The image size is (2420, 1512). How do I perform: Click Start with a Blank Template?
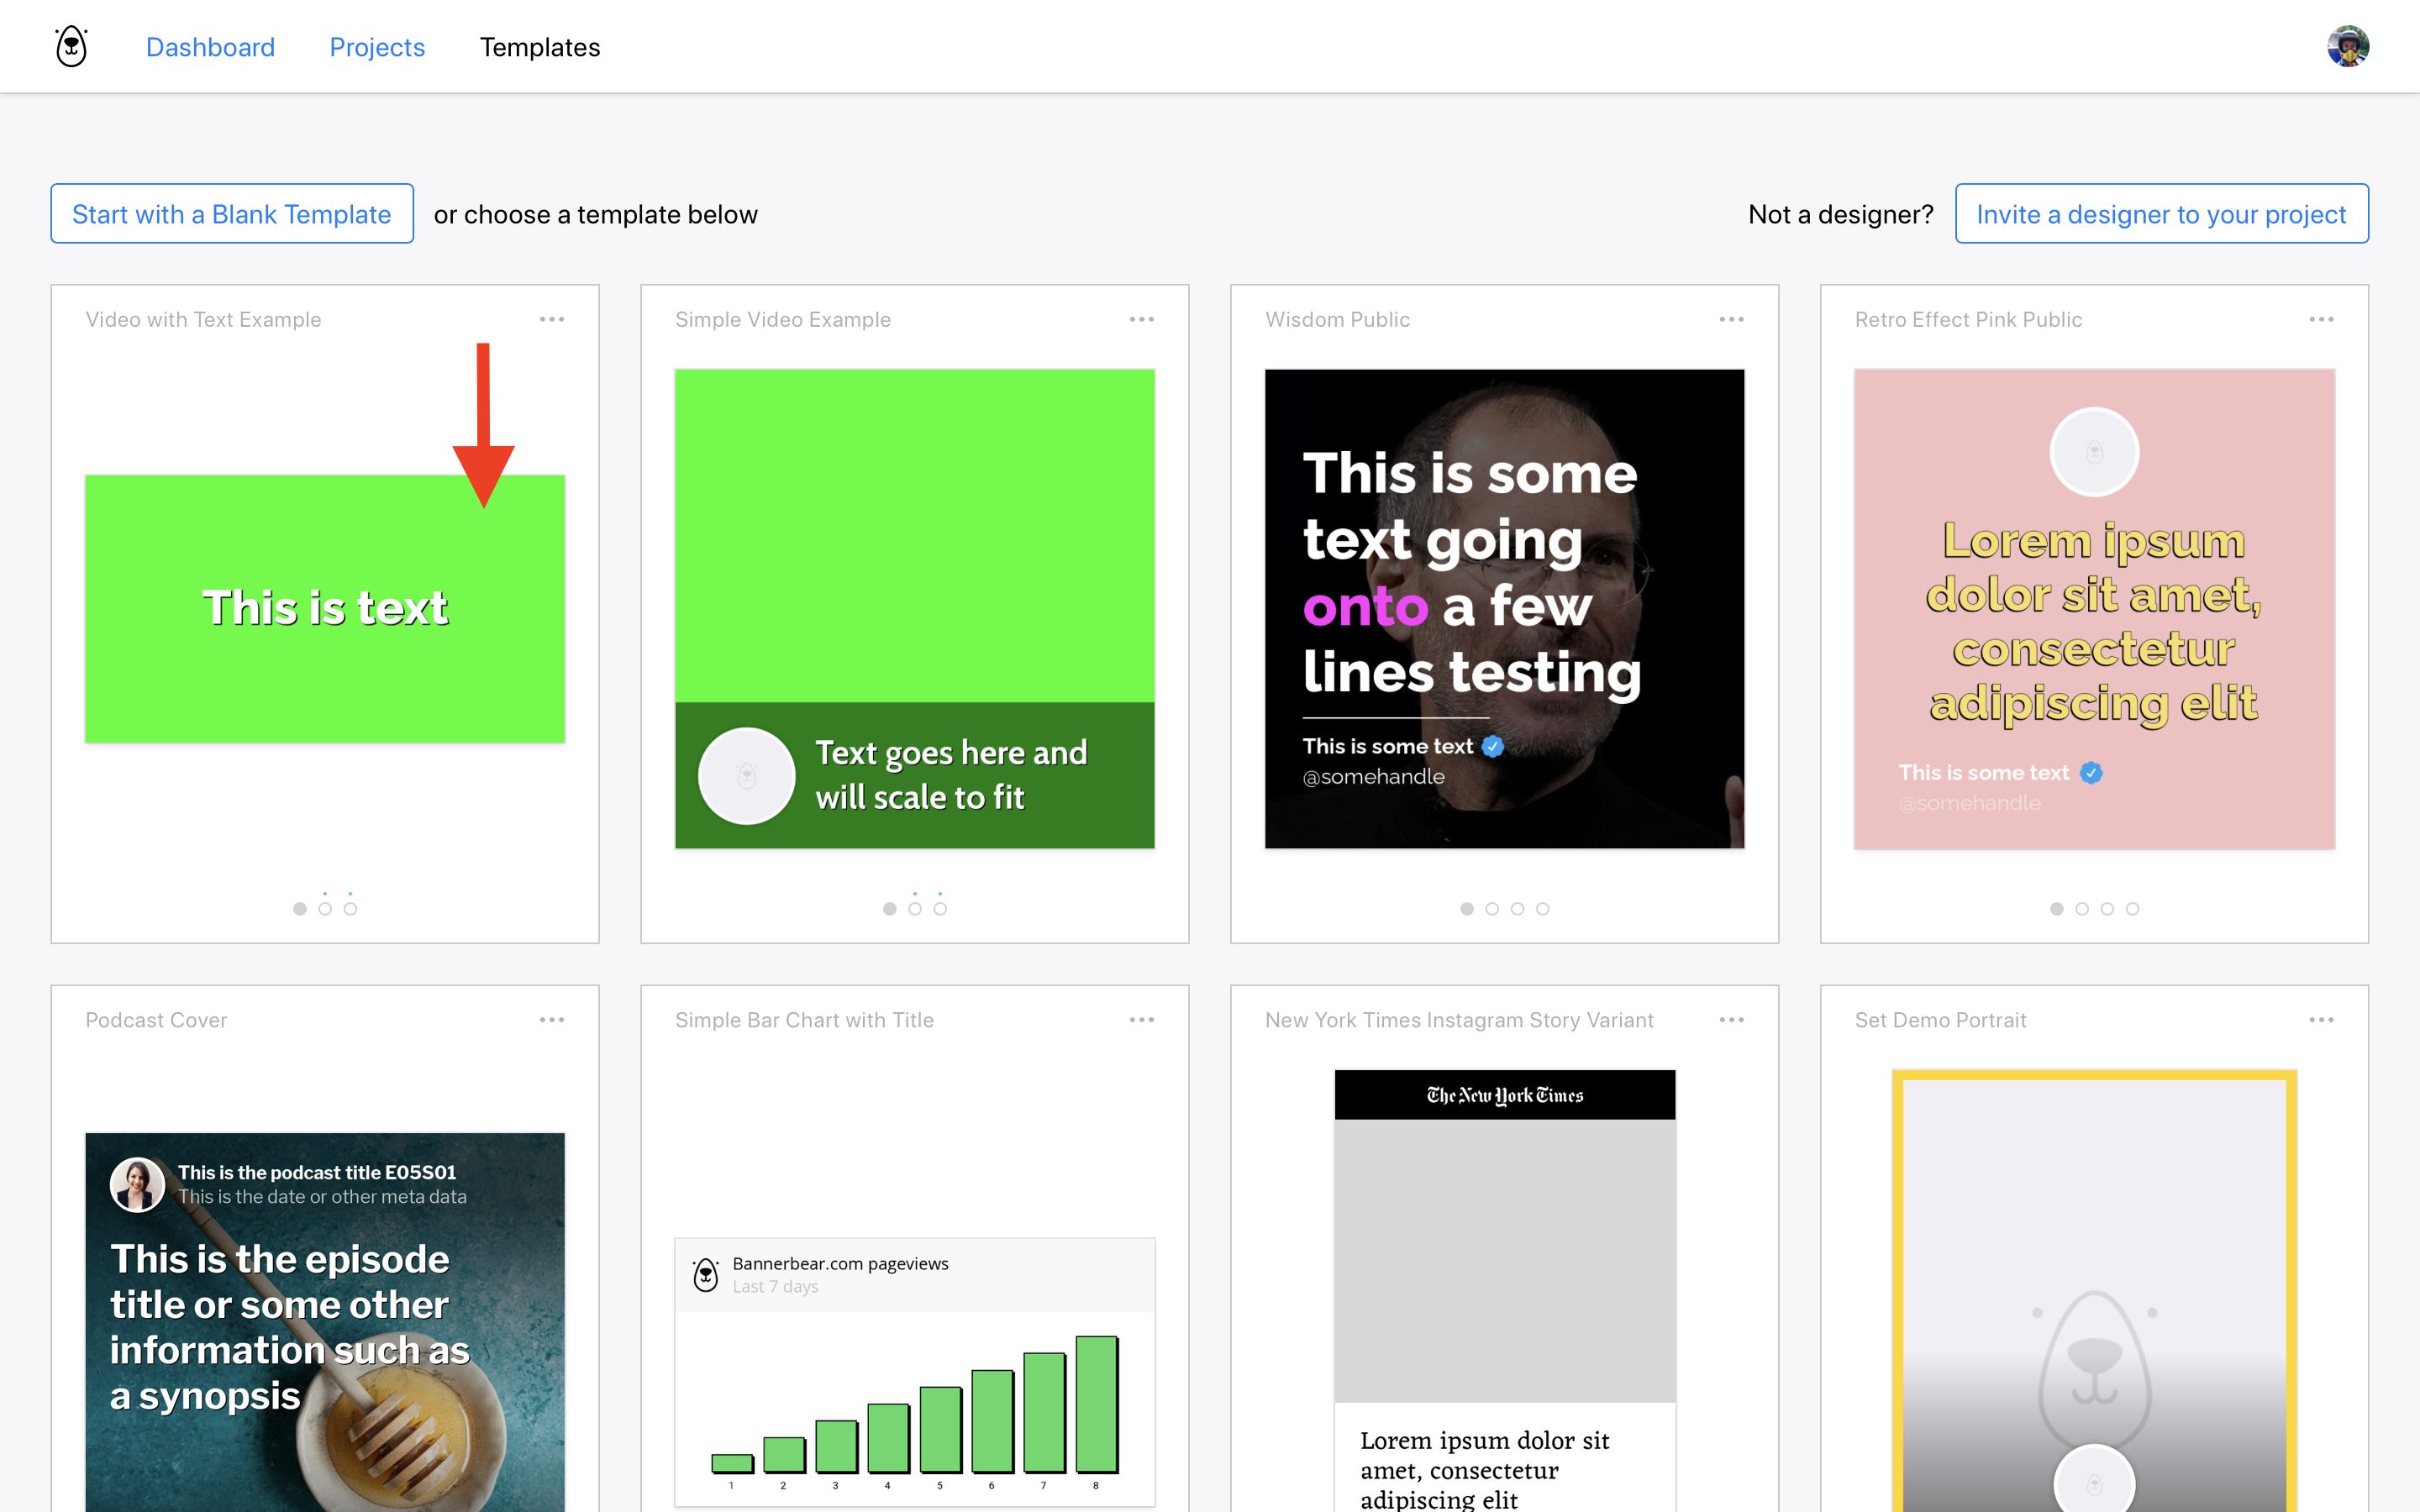(x=232, y=214)
